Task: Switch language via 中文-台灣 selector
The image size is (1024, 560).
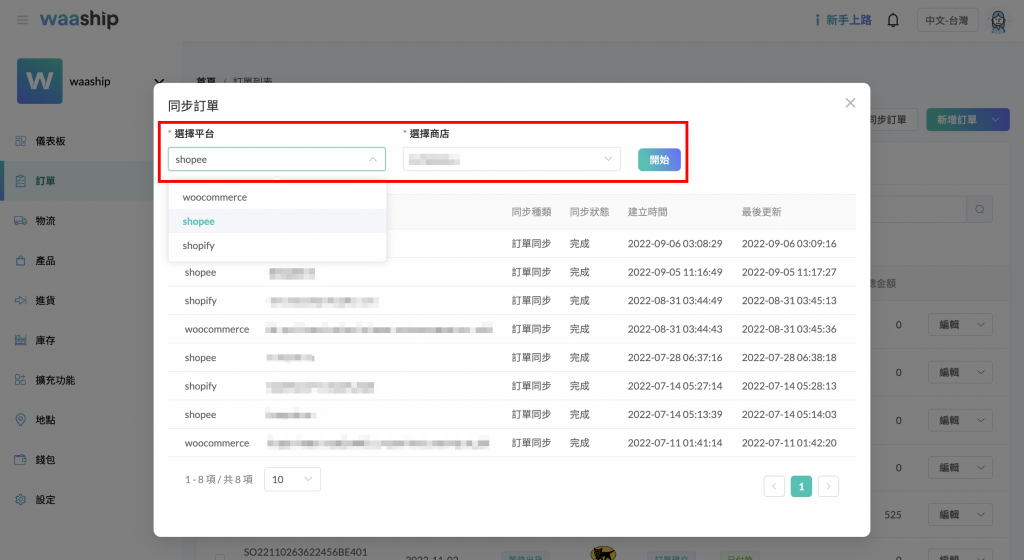Action: 946,20
